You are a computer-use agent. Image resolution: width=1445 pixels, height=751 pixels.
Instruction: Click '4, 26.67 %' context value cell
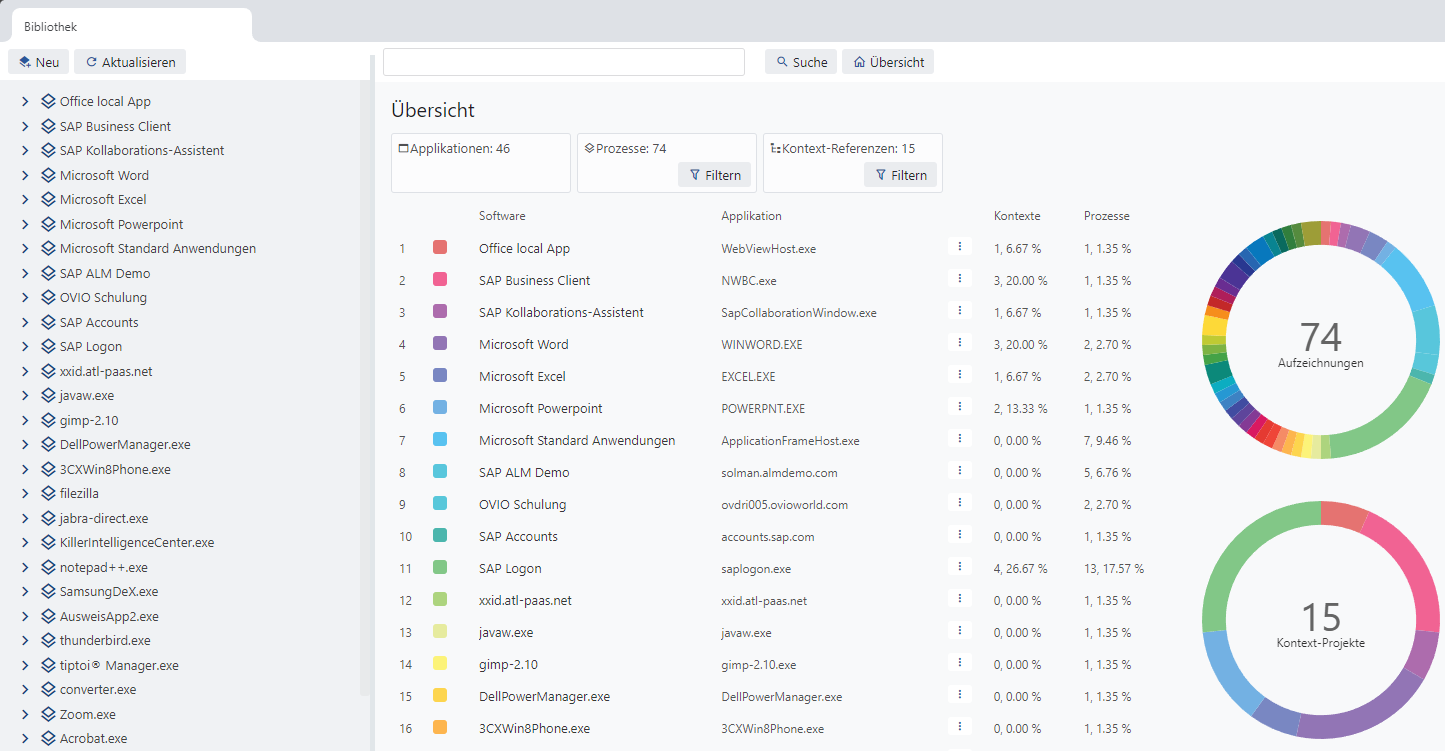coord(1021,569)
